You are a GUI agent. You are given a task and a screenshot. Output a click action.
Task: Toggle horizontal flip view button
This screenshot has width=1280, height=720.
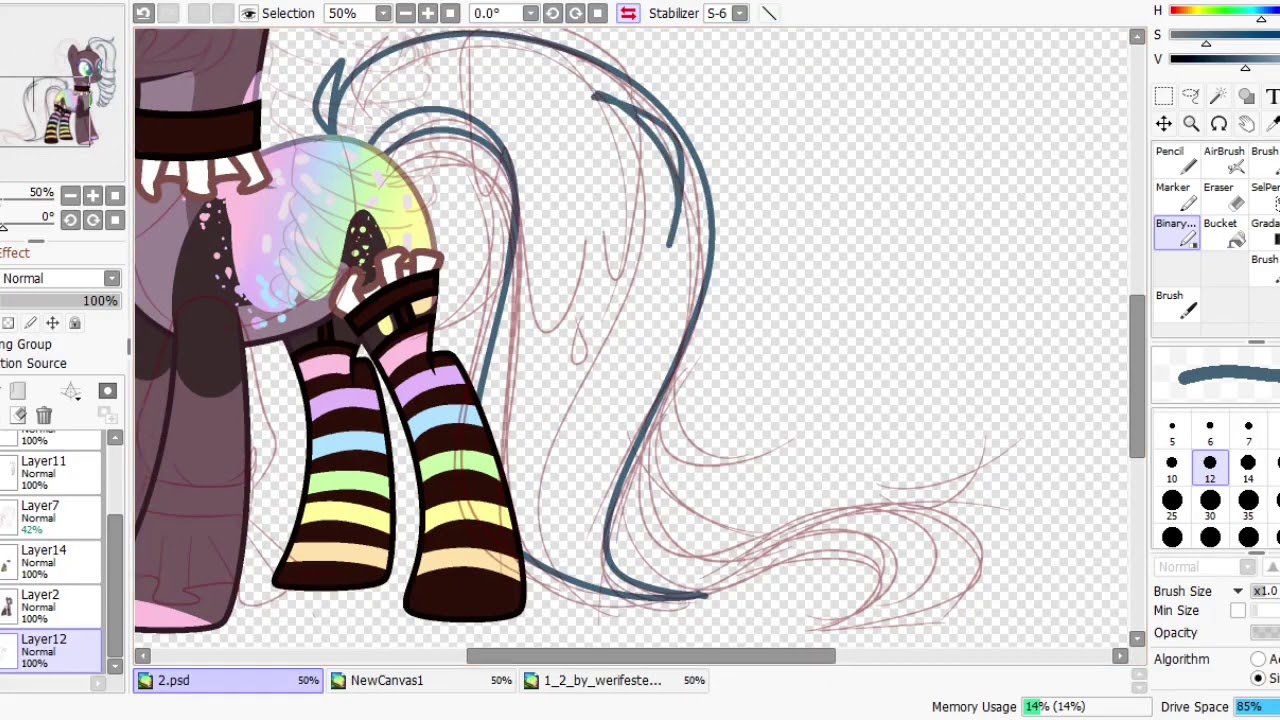(628, 13)
